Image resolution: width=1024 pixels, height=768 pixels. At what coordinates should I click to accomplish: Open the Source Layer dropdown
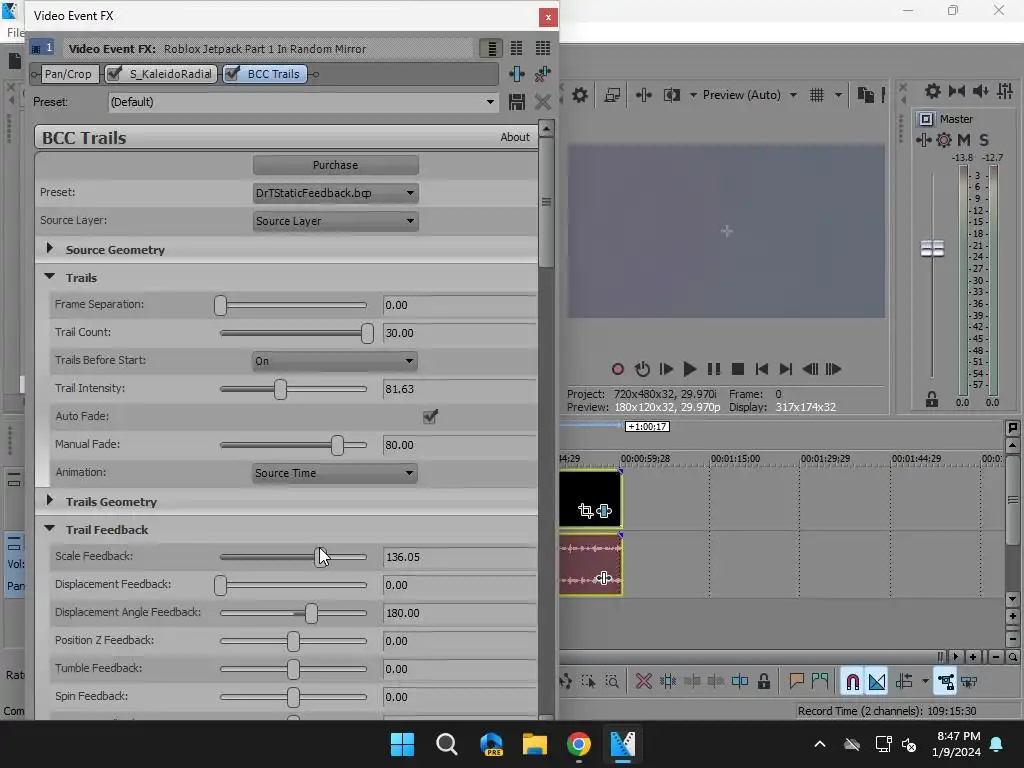click(336, 221)
